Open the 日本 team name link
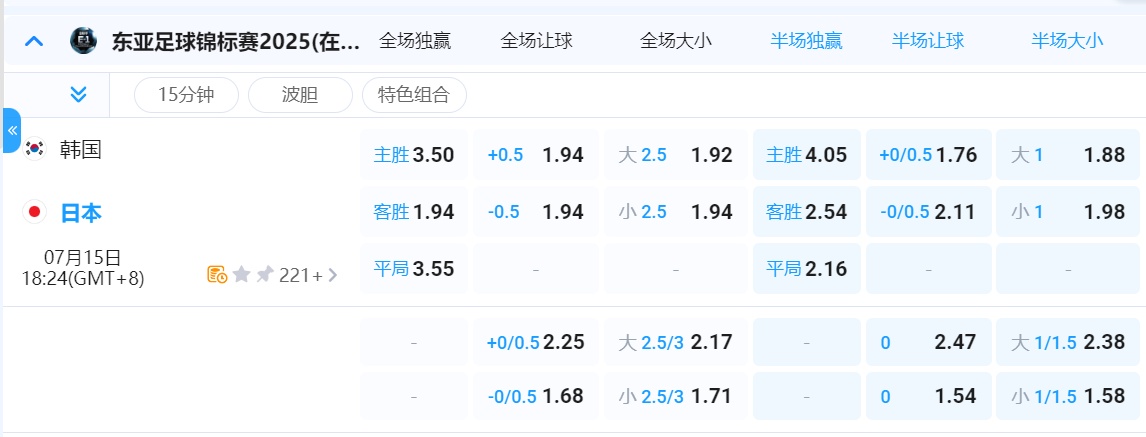This screenshot has width=1146, height=437. tap(81, 213)
